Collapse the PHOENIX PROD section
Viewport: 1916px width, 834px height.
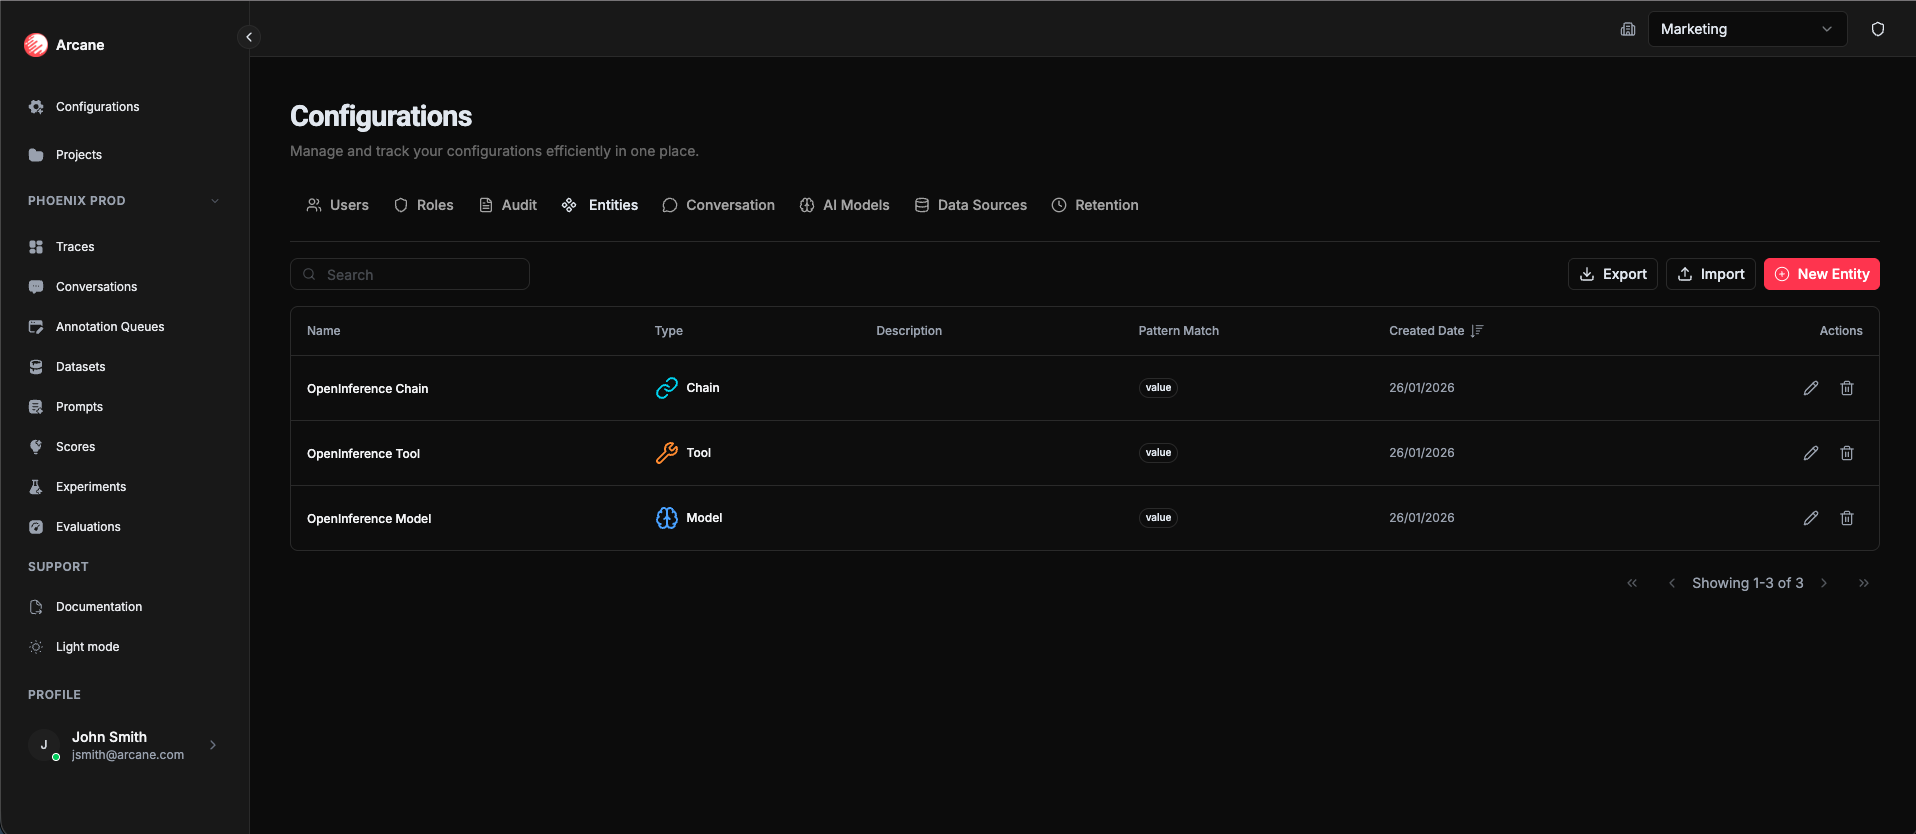coord(214,201)
